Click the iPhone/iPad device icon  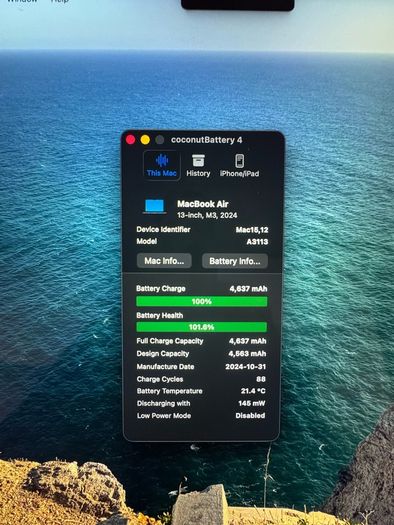[x=239, y=161]
